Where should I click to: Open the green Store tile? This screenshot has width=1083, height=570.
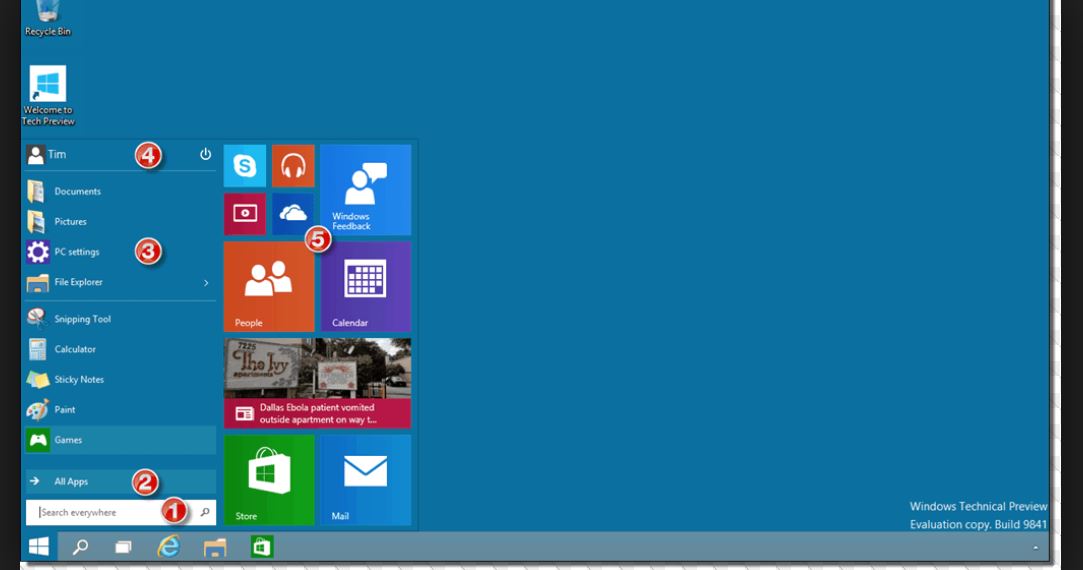(x=269, y=479)
